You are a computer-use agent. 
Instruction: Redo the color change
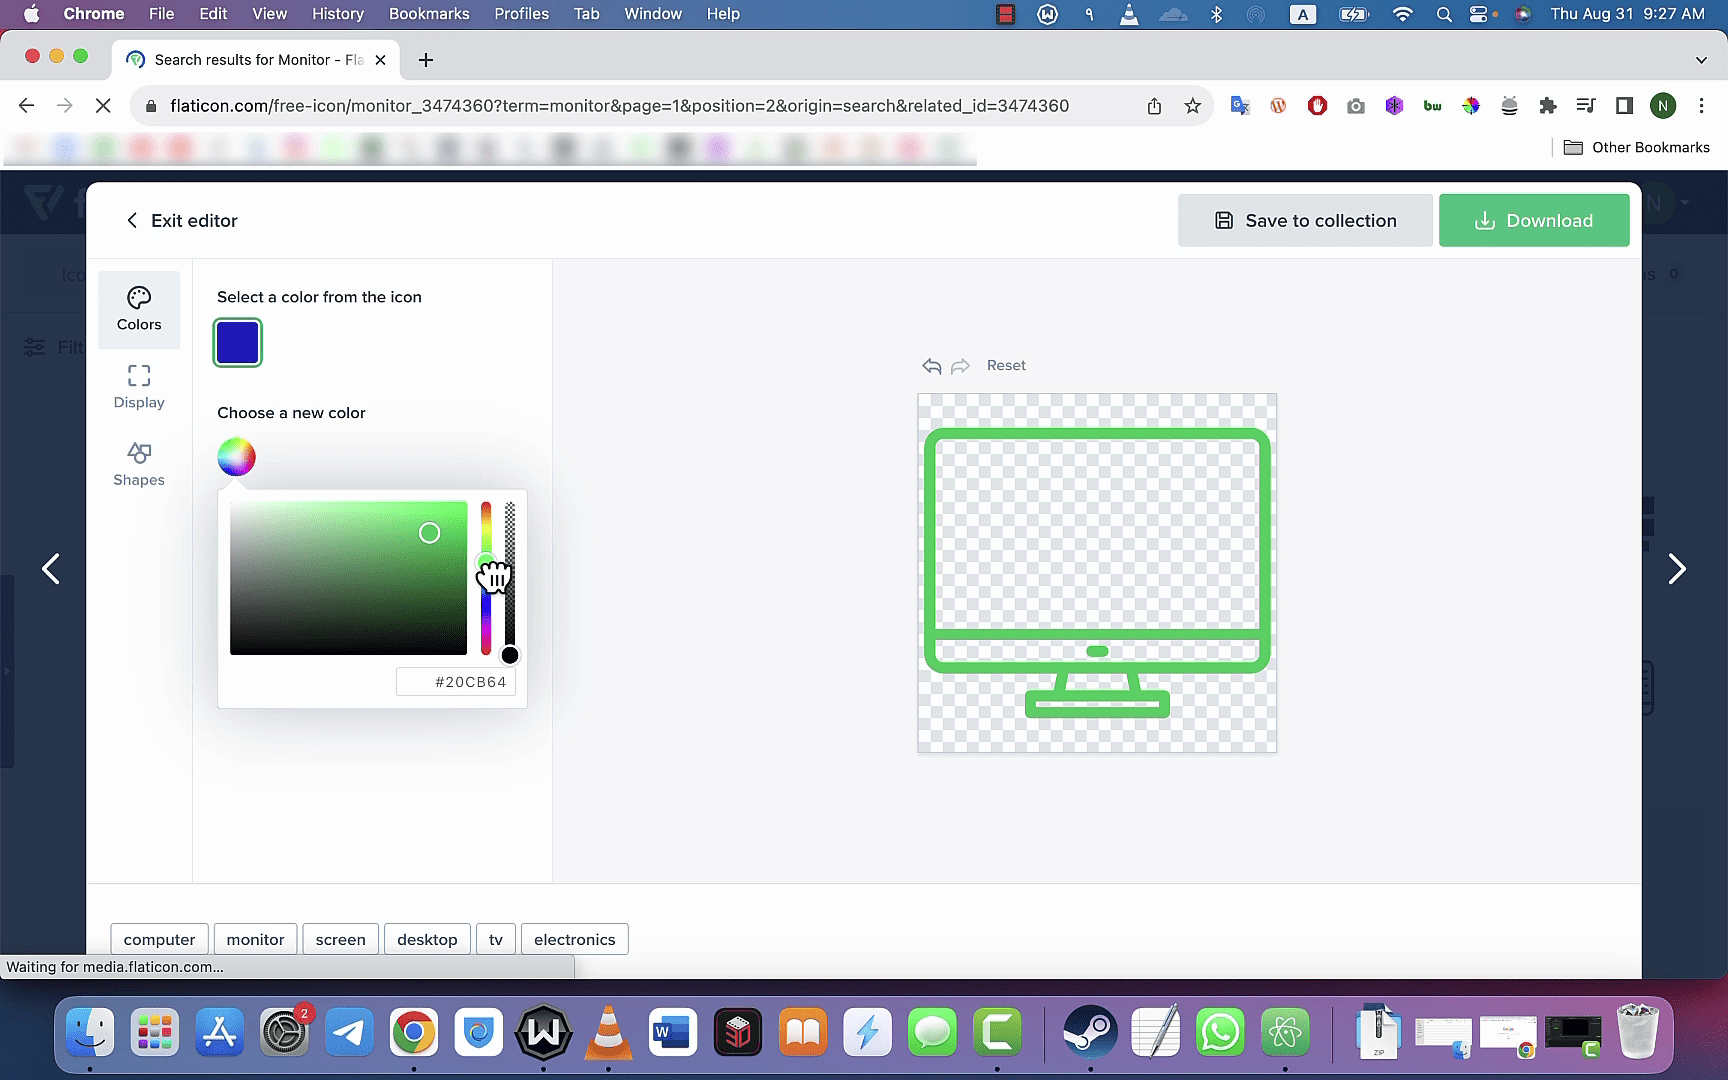click(x=960, y=366)
